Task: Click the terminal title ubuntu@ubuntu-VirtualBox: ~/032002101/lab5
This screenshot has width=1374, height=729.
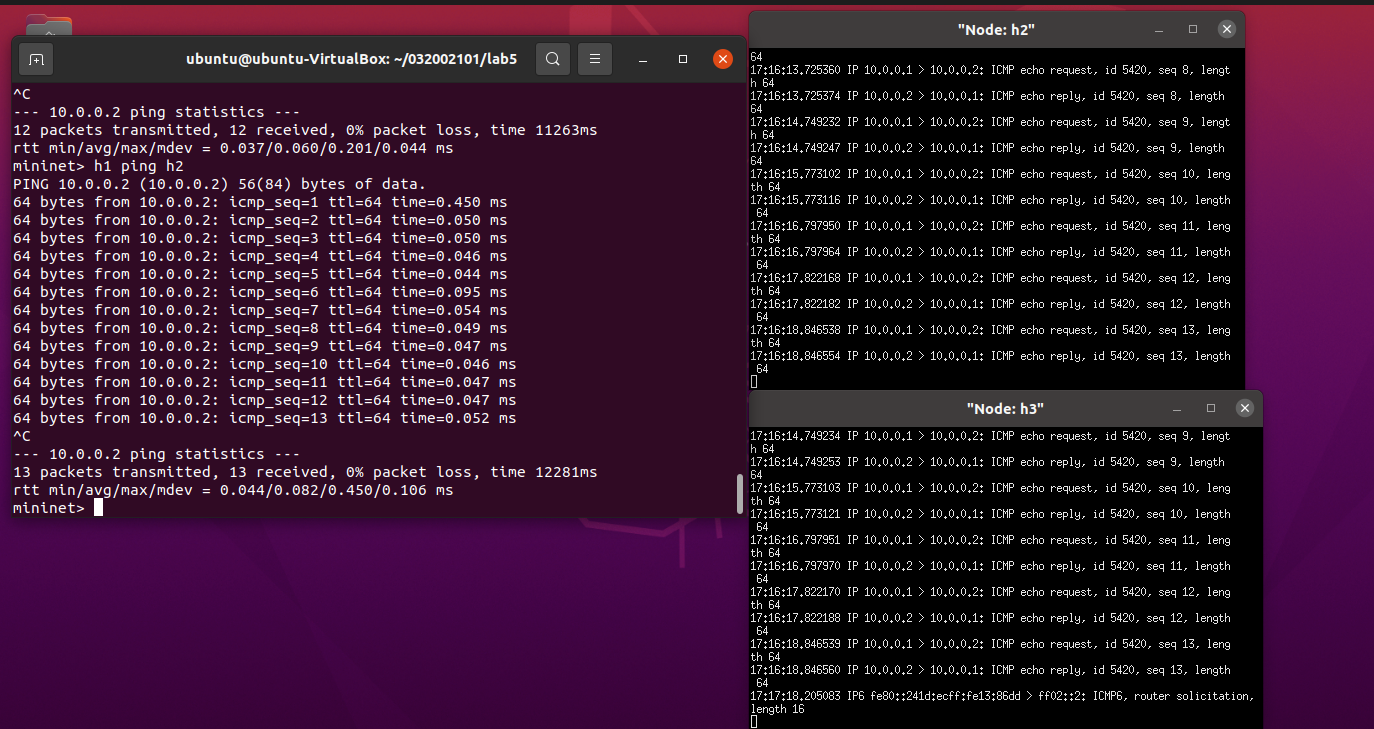Action: [352, 59]
